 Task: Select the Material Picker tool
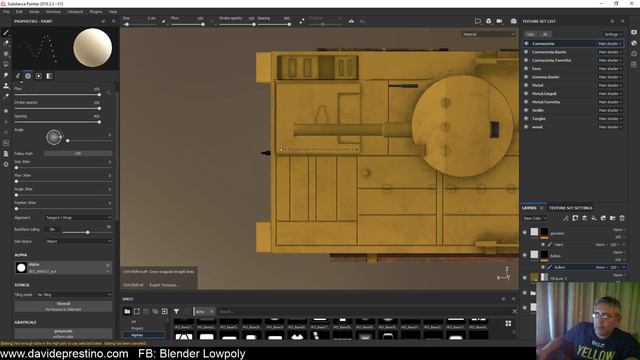[x=6, y=96]
